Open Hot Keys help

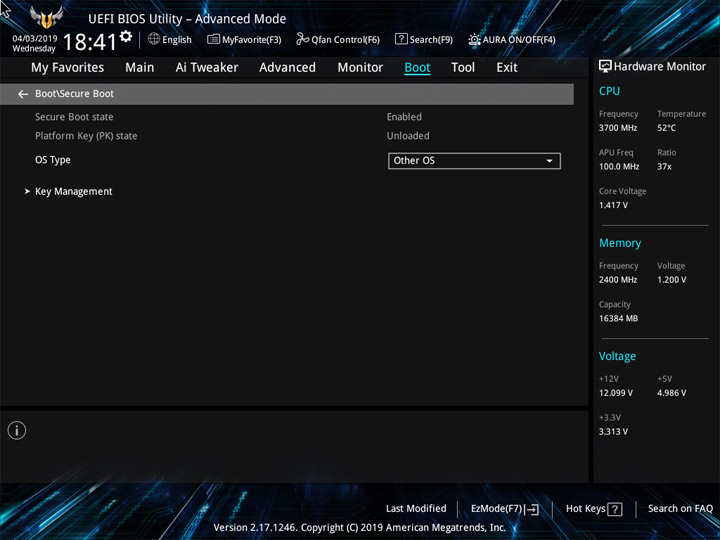click(594, 509)
